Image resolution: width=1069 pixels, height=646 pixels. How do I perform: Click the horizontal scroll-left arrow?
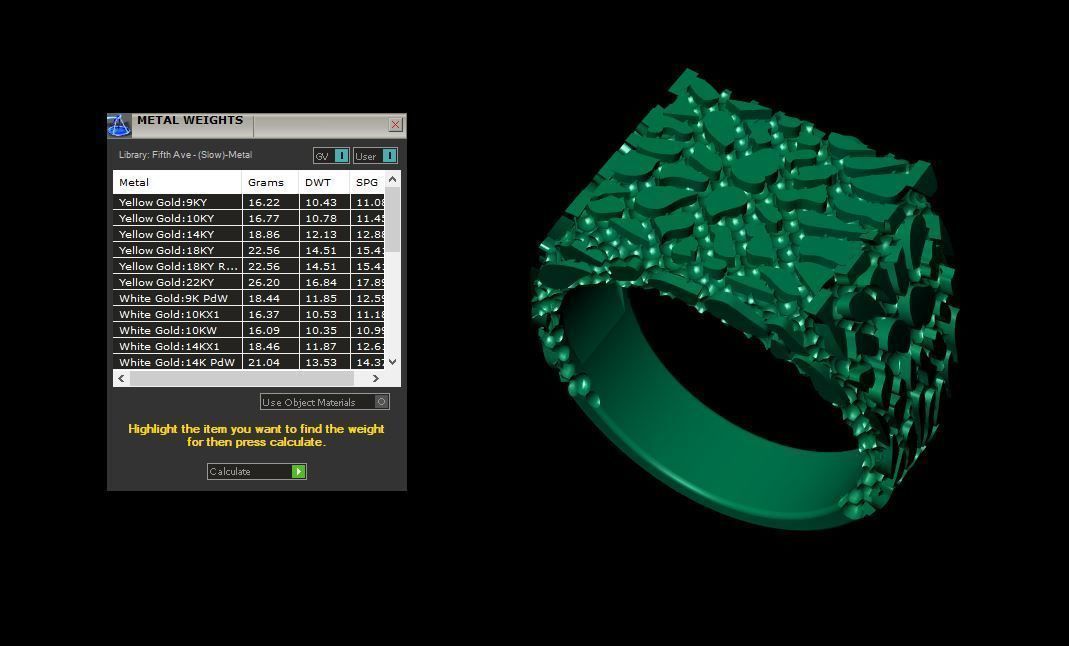coord(121,378)
